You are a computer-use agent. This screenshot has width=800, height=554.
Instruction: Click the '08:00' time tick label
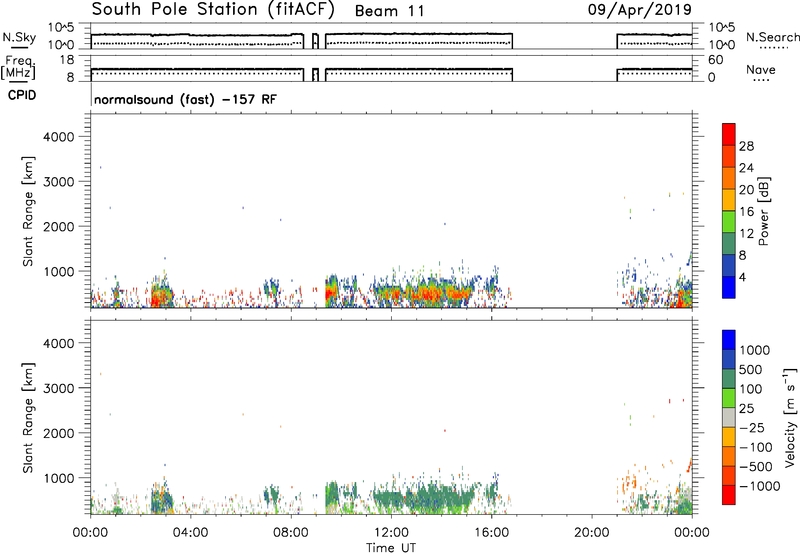(291, 533)
